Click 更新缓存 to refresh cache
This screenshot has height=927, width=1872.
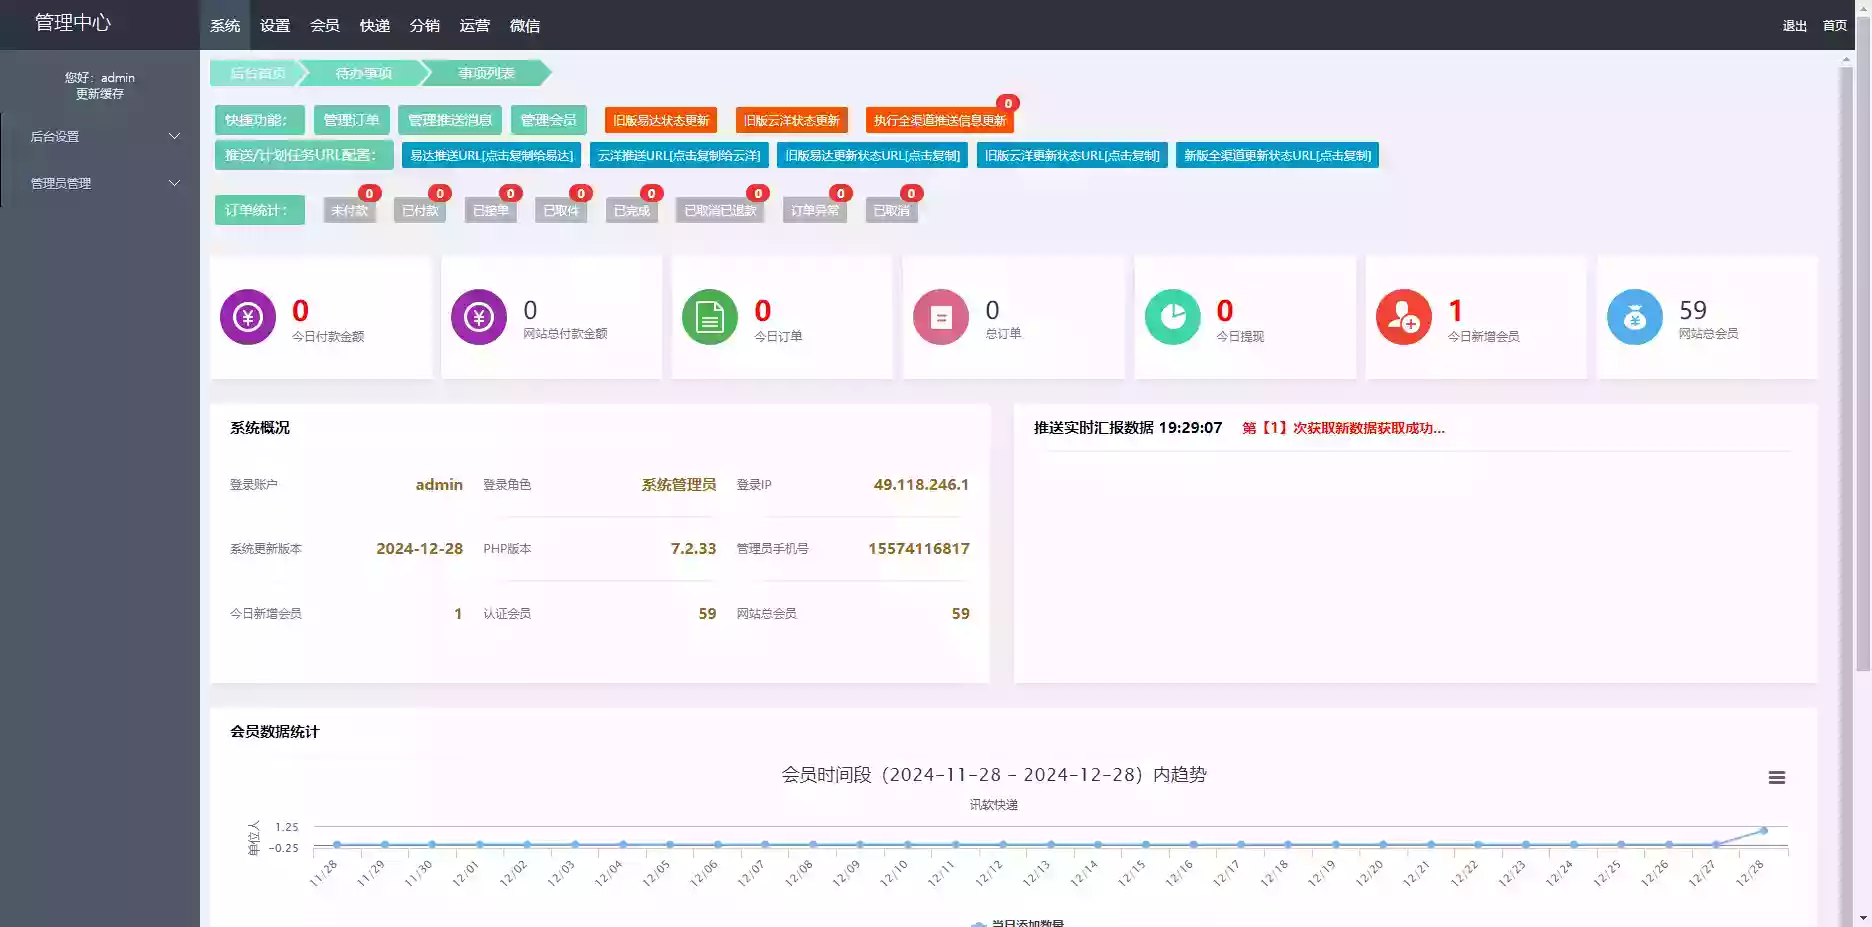pos(100,93)
